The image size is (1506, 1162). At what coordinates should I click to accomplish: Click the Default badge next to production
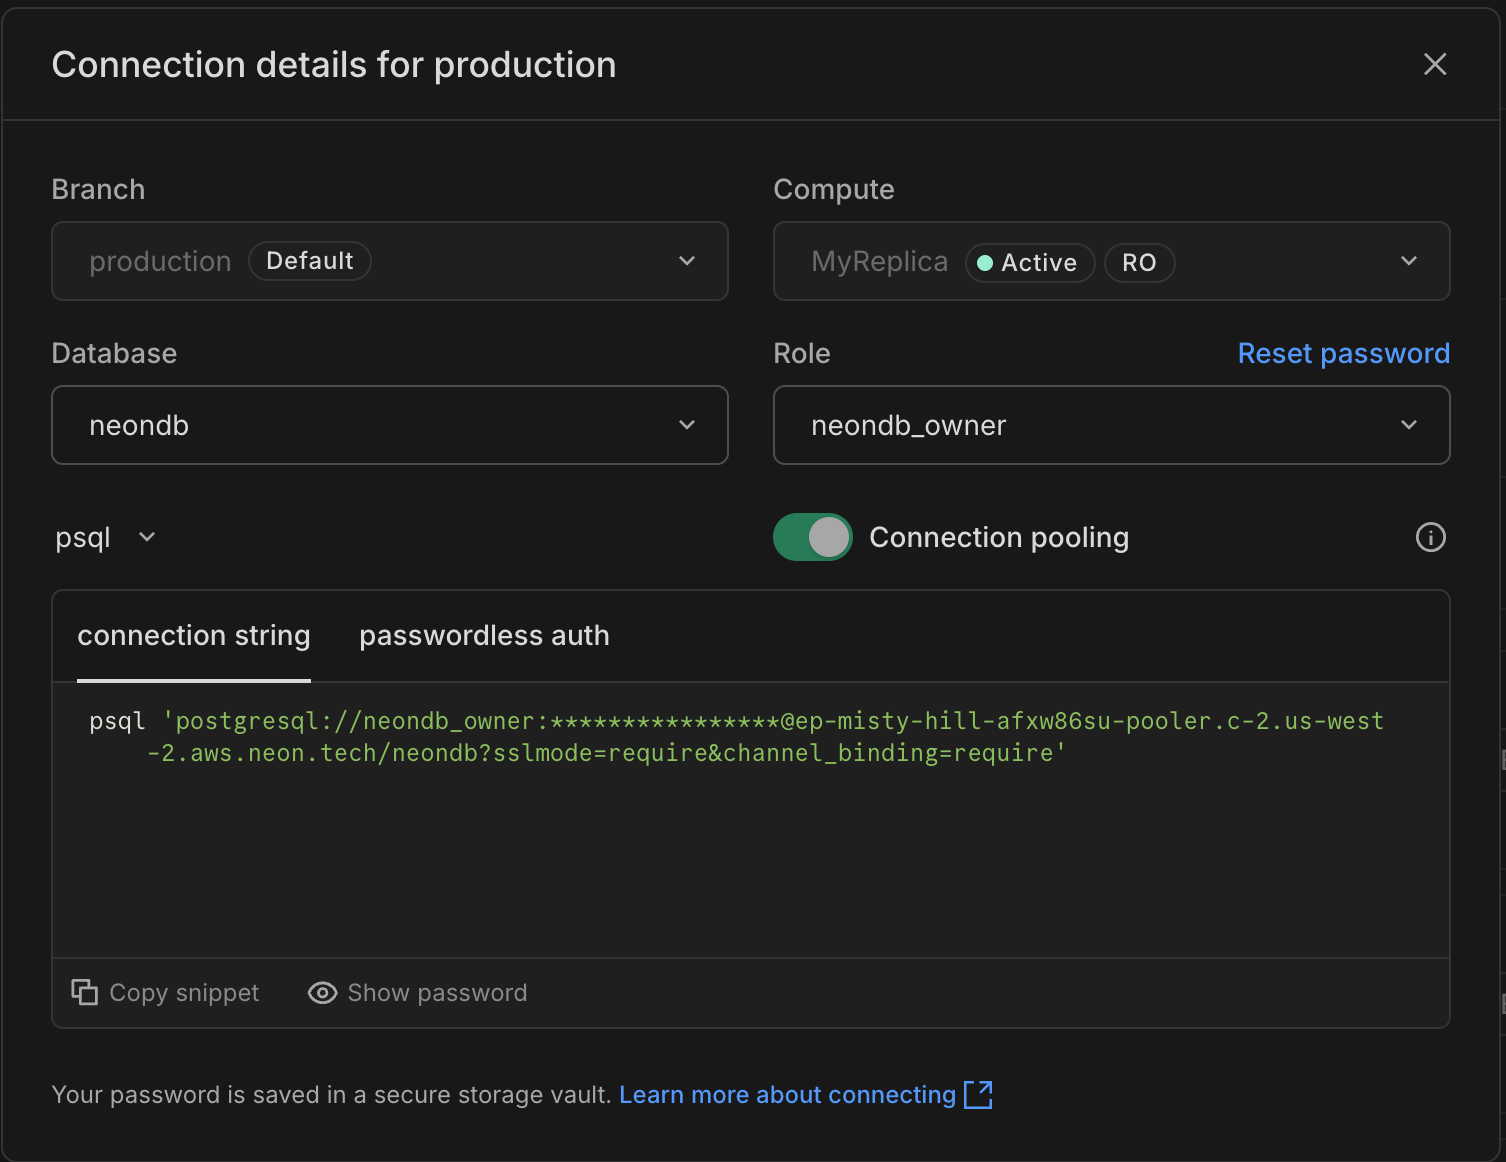[309, 260]
